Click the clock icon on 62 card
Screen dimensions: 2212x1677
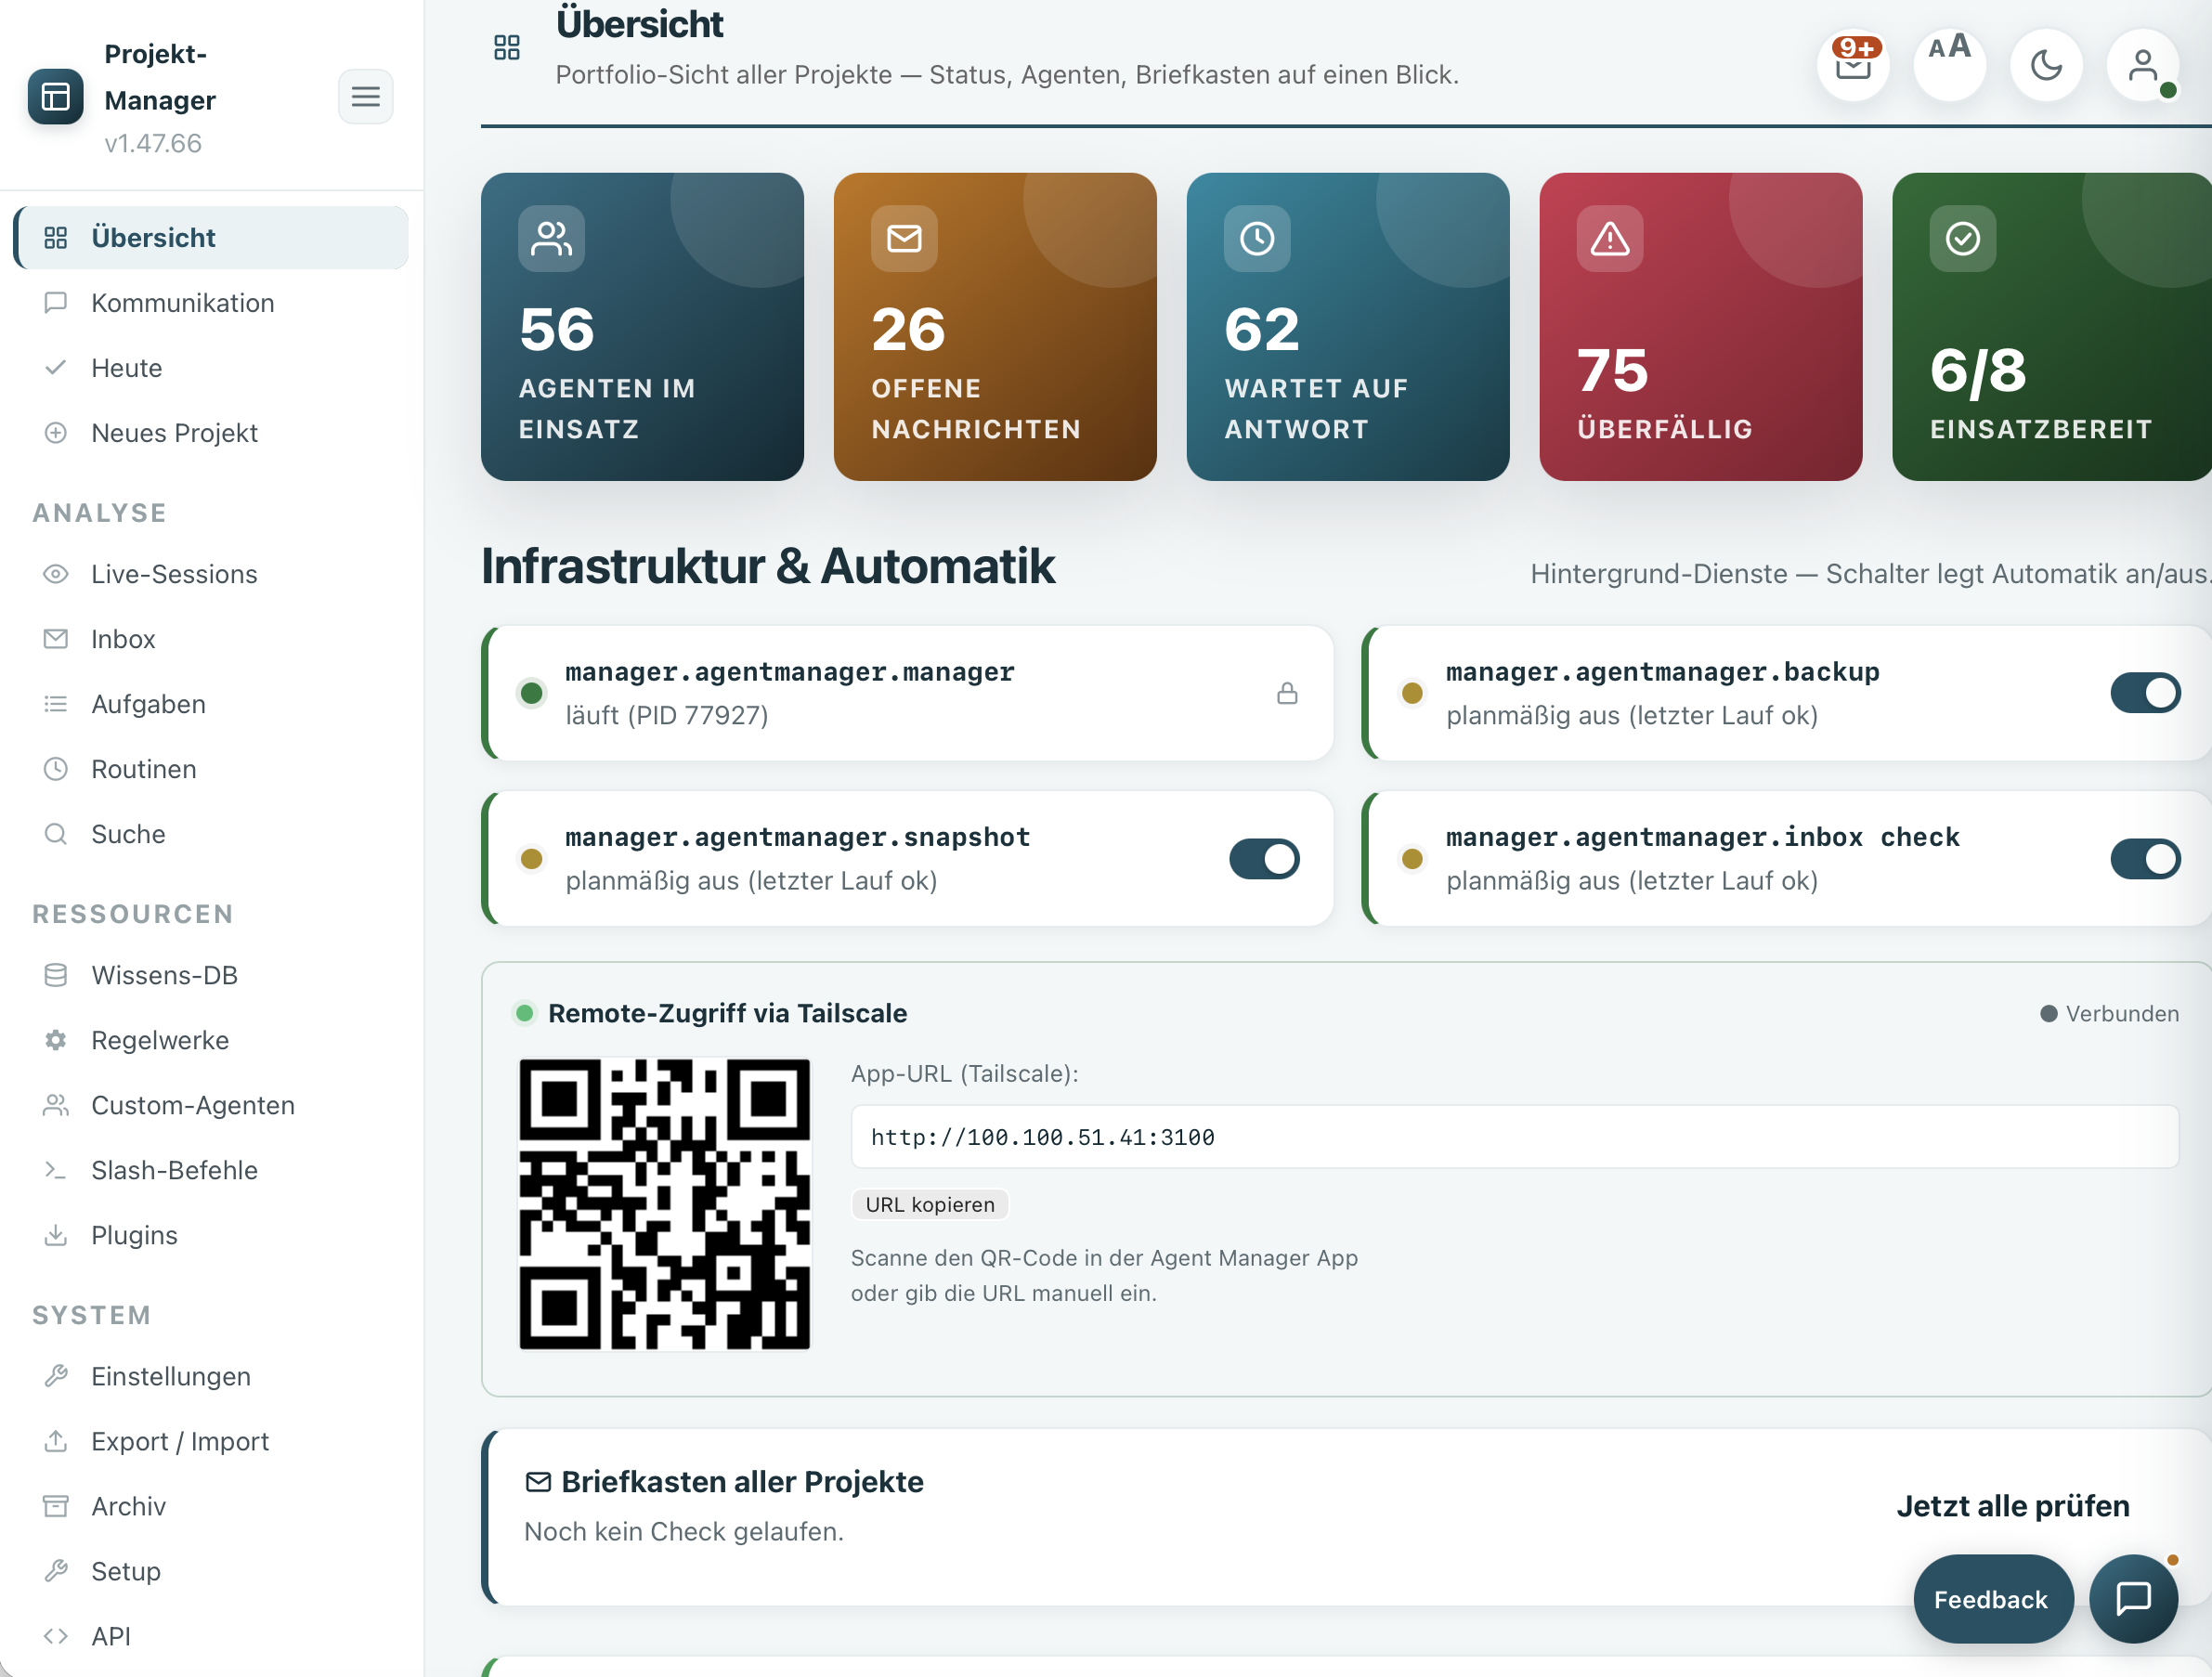click(x=1257, y=238)
